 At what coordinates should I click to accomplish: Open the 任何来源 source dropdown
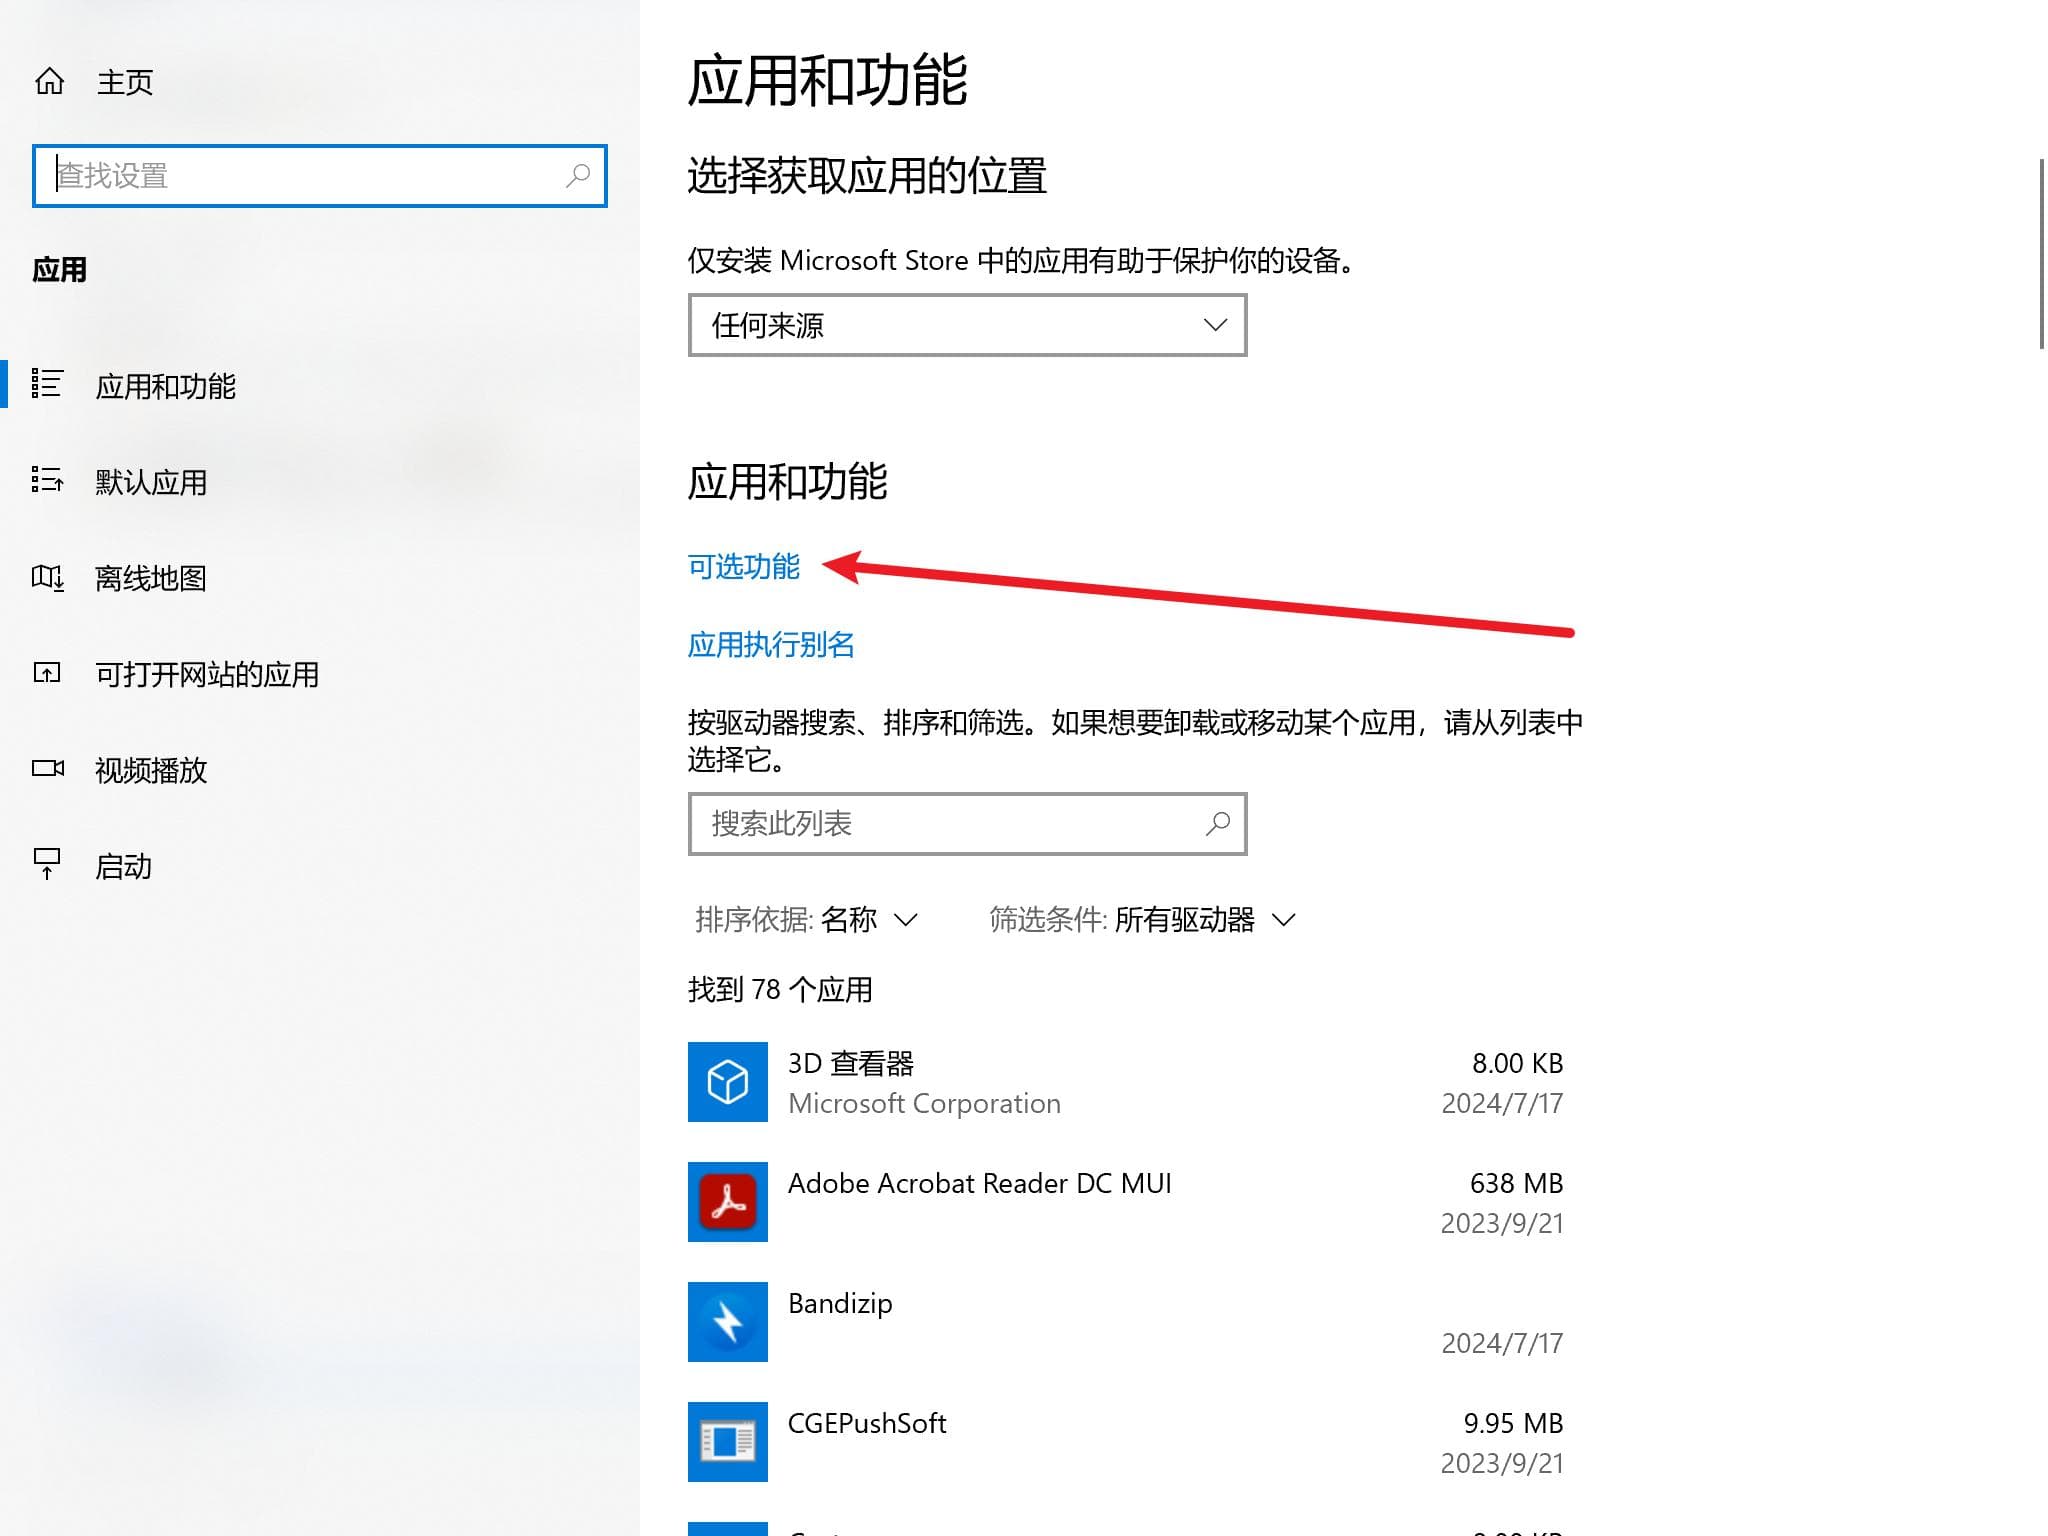click(967, 325)
